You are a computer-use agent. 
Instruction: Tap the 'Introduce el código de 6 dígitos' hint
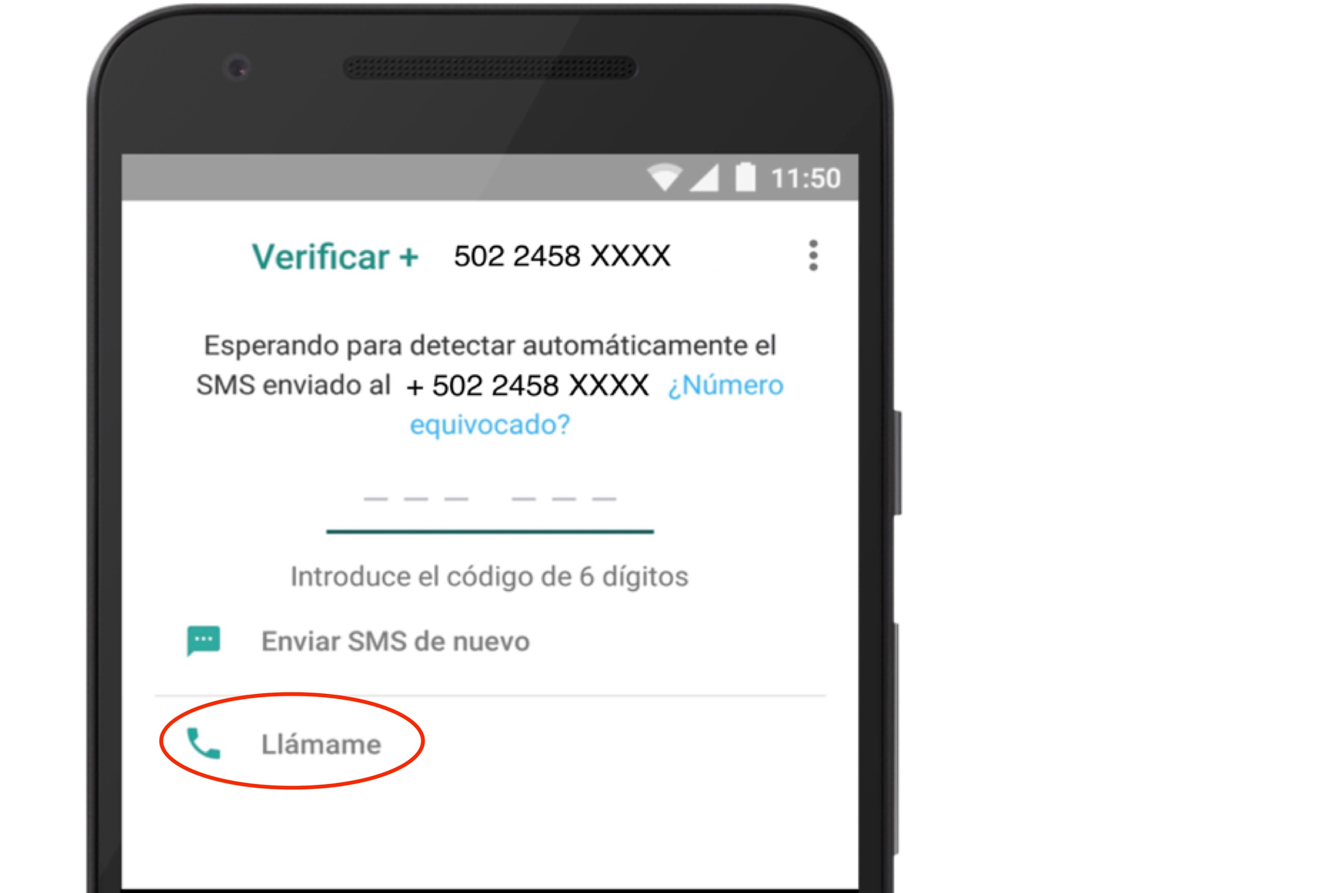coord(489,577)
